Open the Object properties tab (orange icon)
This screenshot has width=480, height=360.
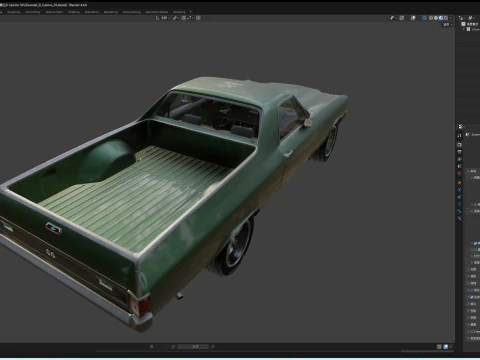(x=459, y=182)
